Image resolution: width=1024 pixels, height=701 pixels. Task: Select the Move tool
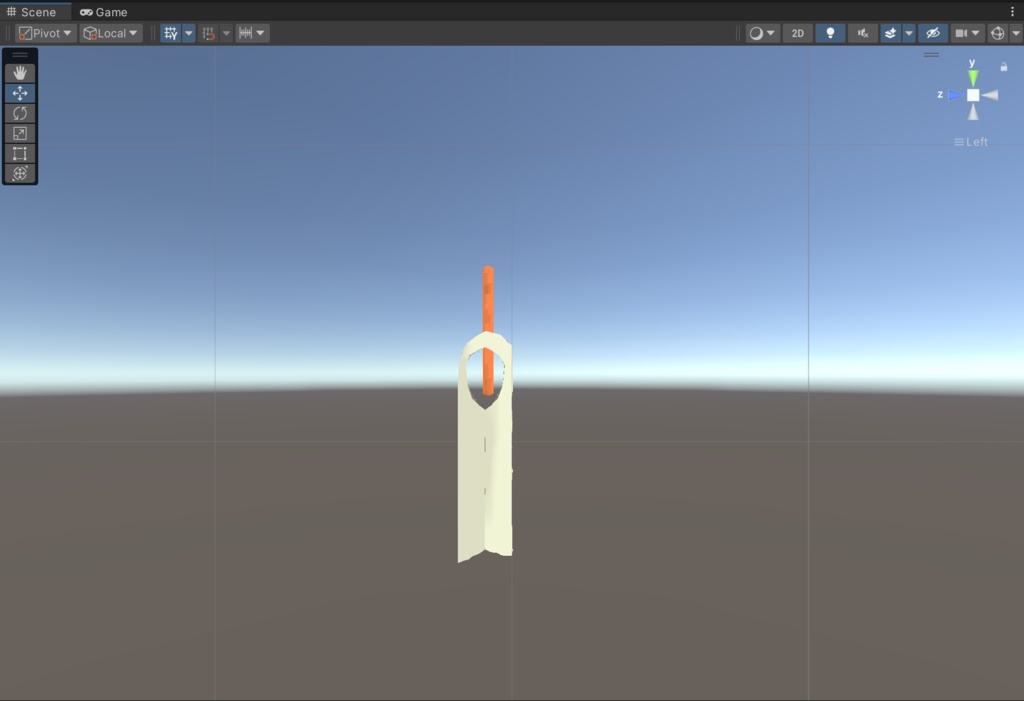point(20,93)
